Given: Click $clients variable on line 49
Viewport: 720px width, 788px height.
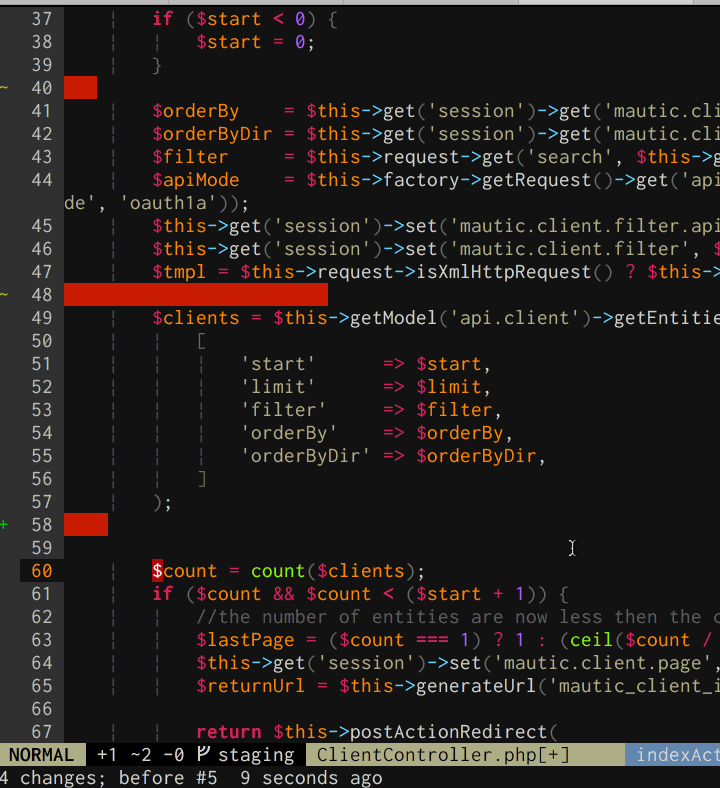Looking at the screenshot, I should (x=195, y=318).
